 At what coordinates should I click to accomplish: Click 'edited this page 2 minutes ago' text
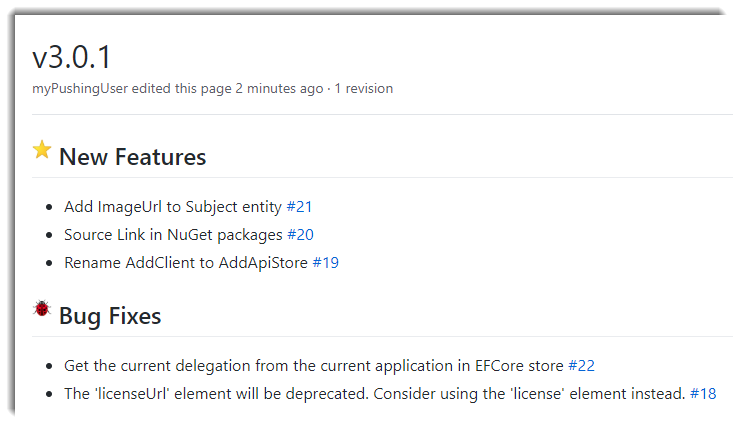228,89
